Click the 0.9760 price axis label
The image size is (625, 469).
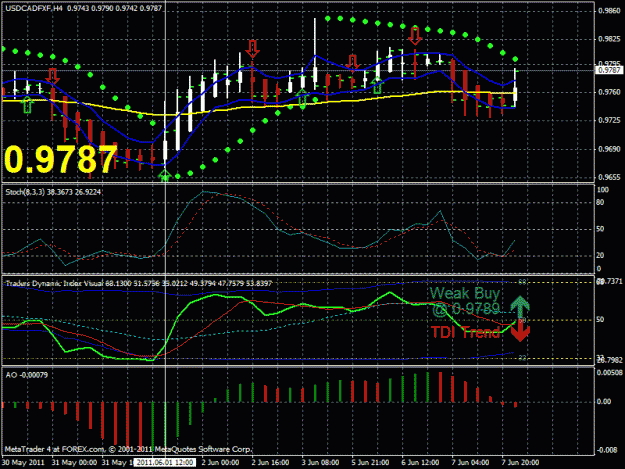[x=609, y=92]
